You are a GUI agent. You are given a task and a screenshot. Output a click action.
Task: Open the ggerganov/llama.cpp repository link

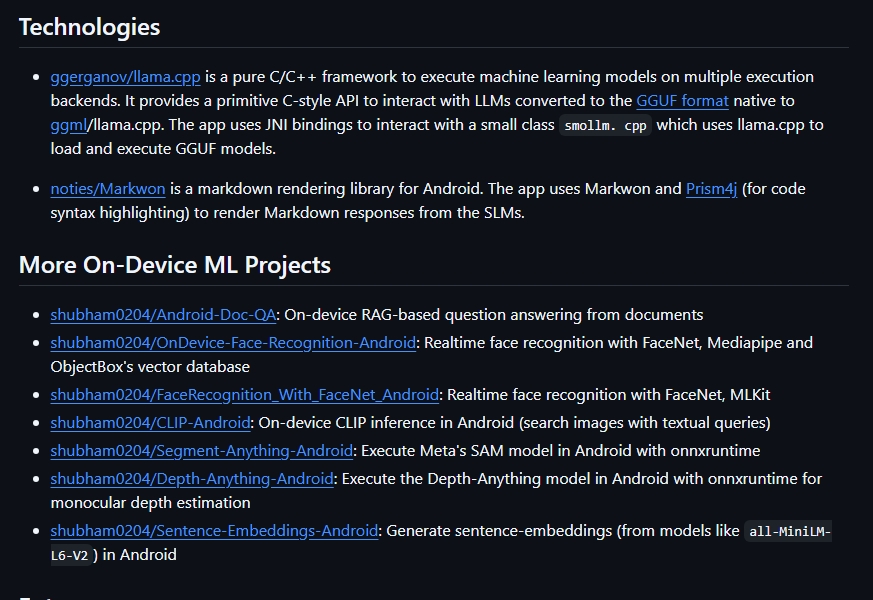(125, 77)
